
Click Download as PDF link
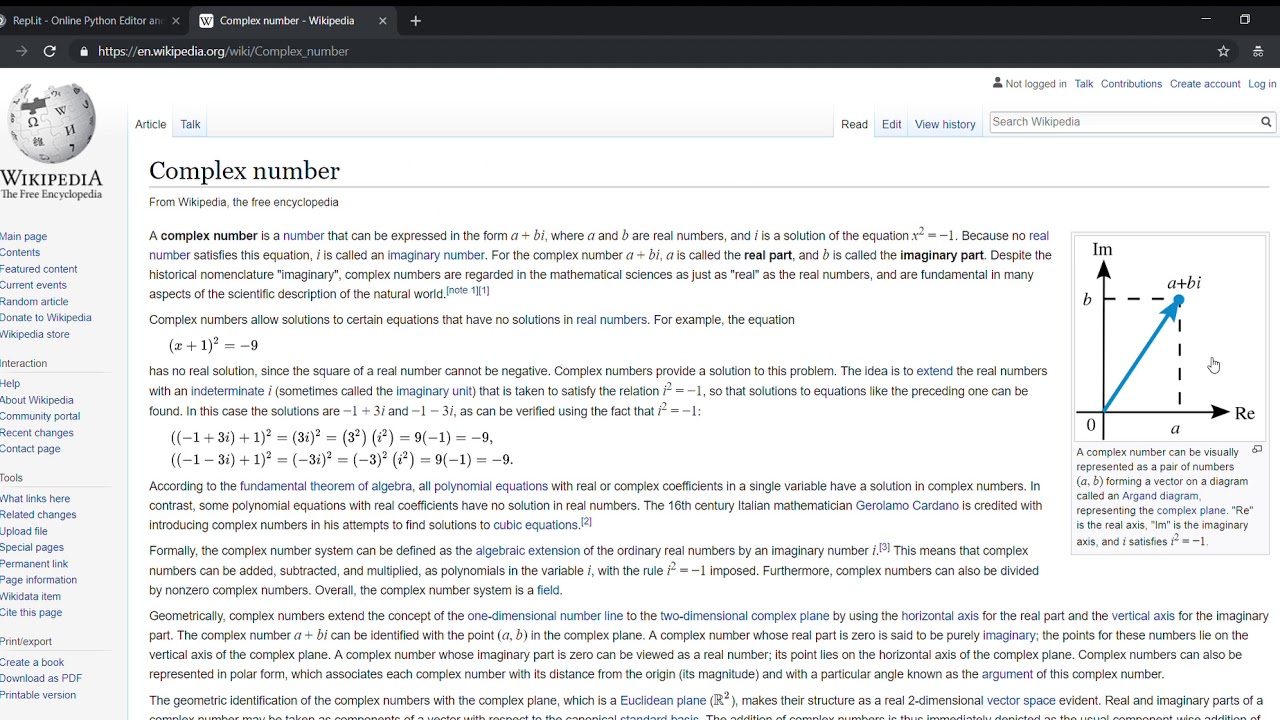(41, 678)
